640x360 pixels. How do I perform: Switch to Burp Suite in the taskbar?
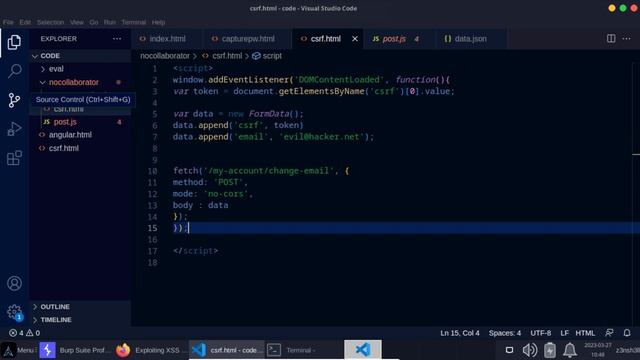click(76, 350)
